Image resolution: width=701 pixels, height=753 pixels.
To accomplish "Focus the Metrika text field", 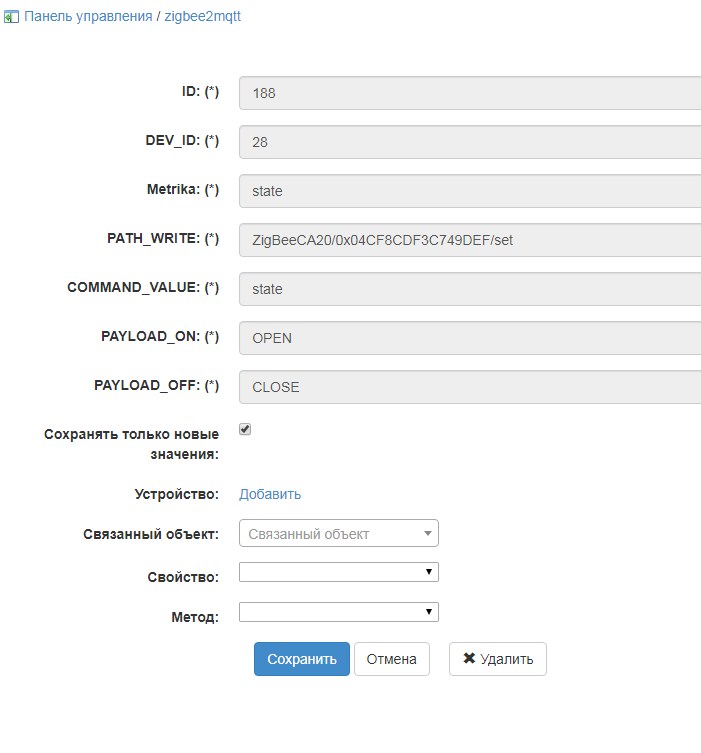I will coord(470,191).
